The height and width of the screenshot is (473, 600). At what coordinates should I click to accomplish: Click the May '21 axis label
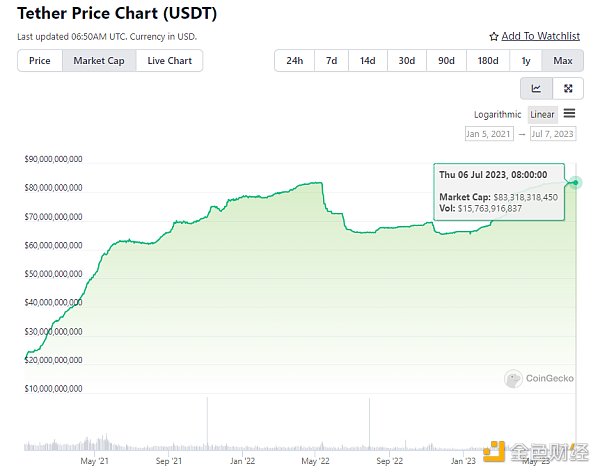point(95,461)
